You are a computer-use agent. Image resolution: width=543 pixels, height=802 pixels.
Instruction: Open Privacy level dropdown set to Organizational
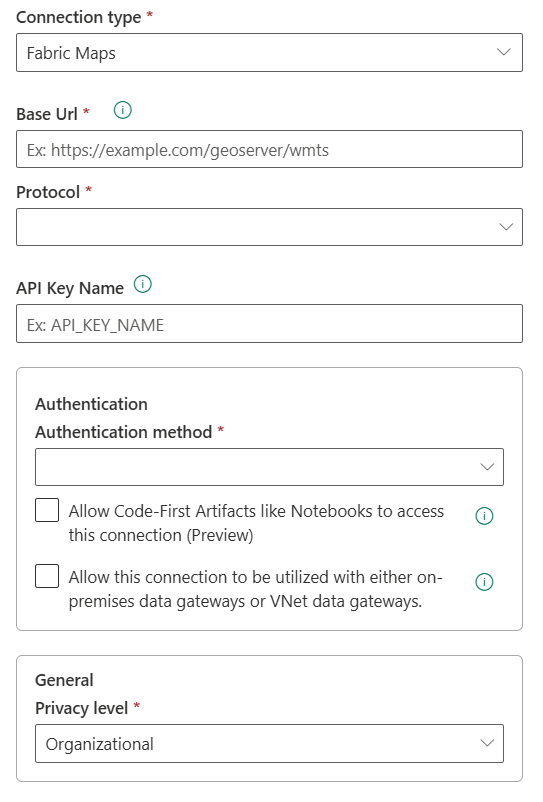point(269,743)
